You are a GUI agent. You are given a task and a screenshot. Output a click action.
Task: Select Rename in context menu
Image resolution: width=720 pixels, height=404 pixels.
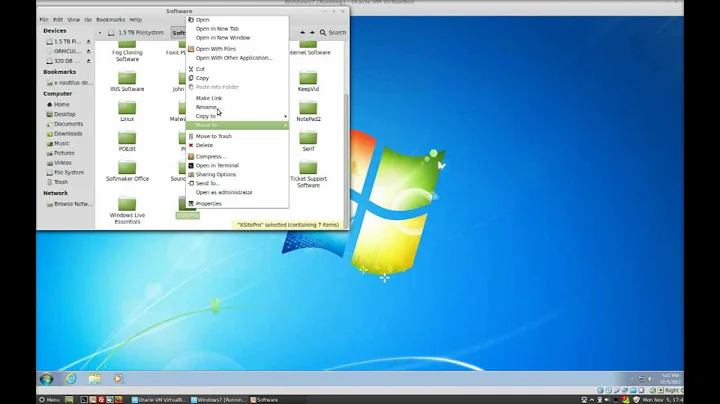point(237,107)
